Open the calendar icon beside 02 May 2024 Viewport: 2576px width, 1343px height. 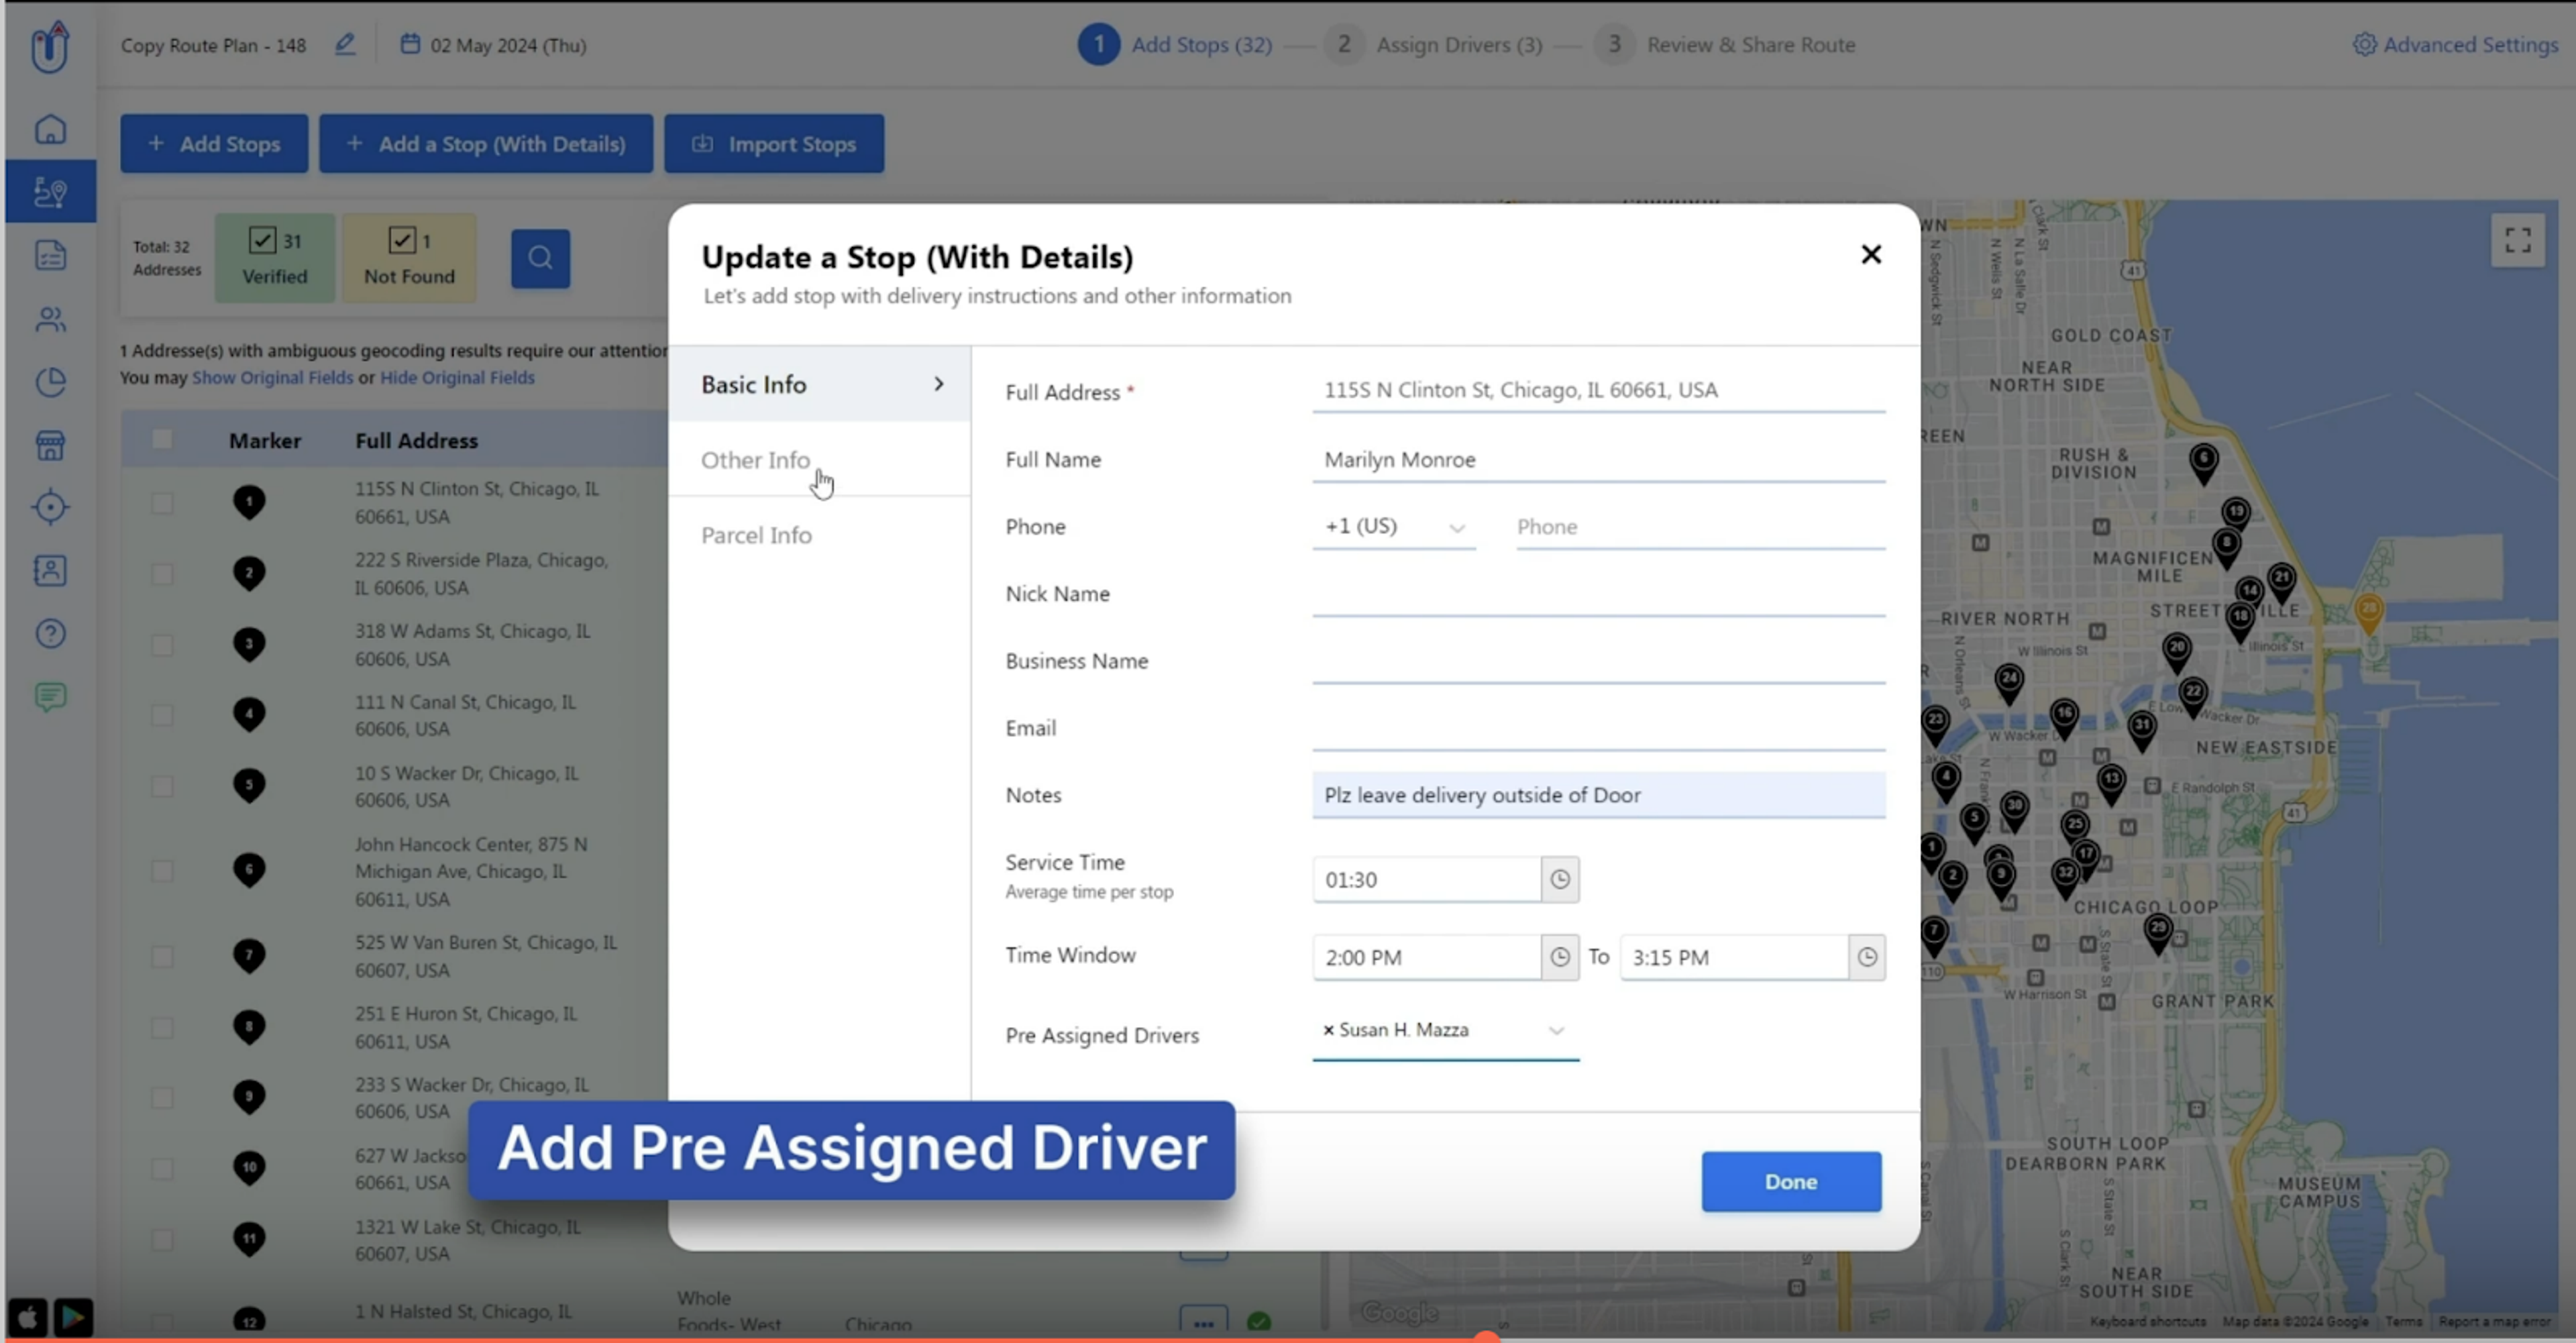tap(410, 44)
